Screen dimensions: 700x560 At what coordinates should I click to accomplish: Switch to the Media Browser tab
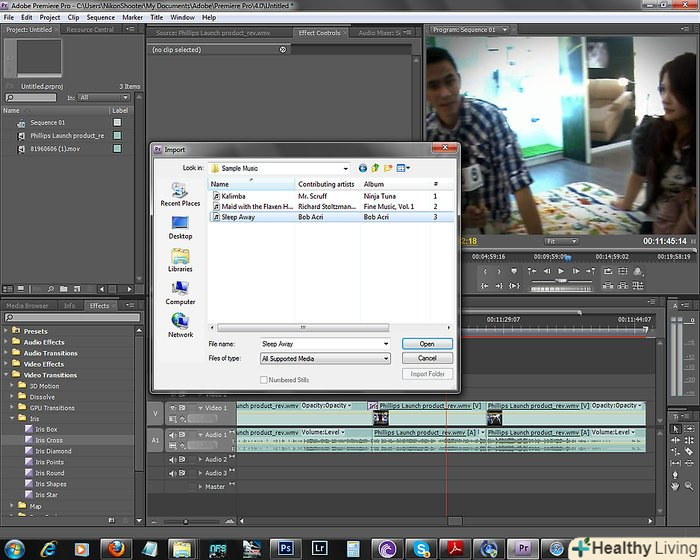(x=28, y=306)
